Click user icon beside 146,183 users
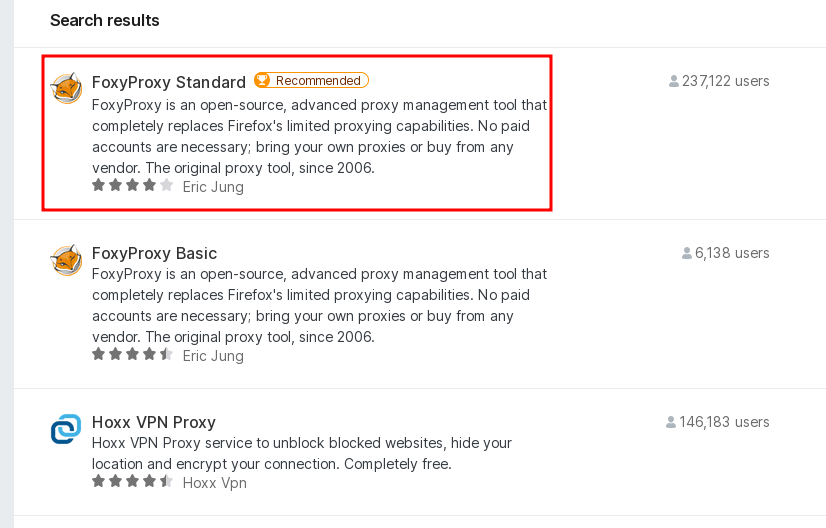Screen dimensions: 826x528 click(x=671, y=423)
